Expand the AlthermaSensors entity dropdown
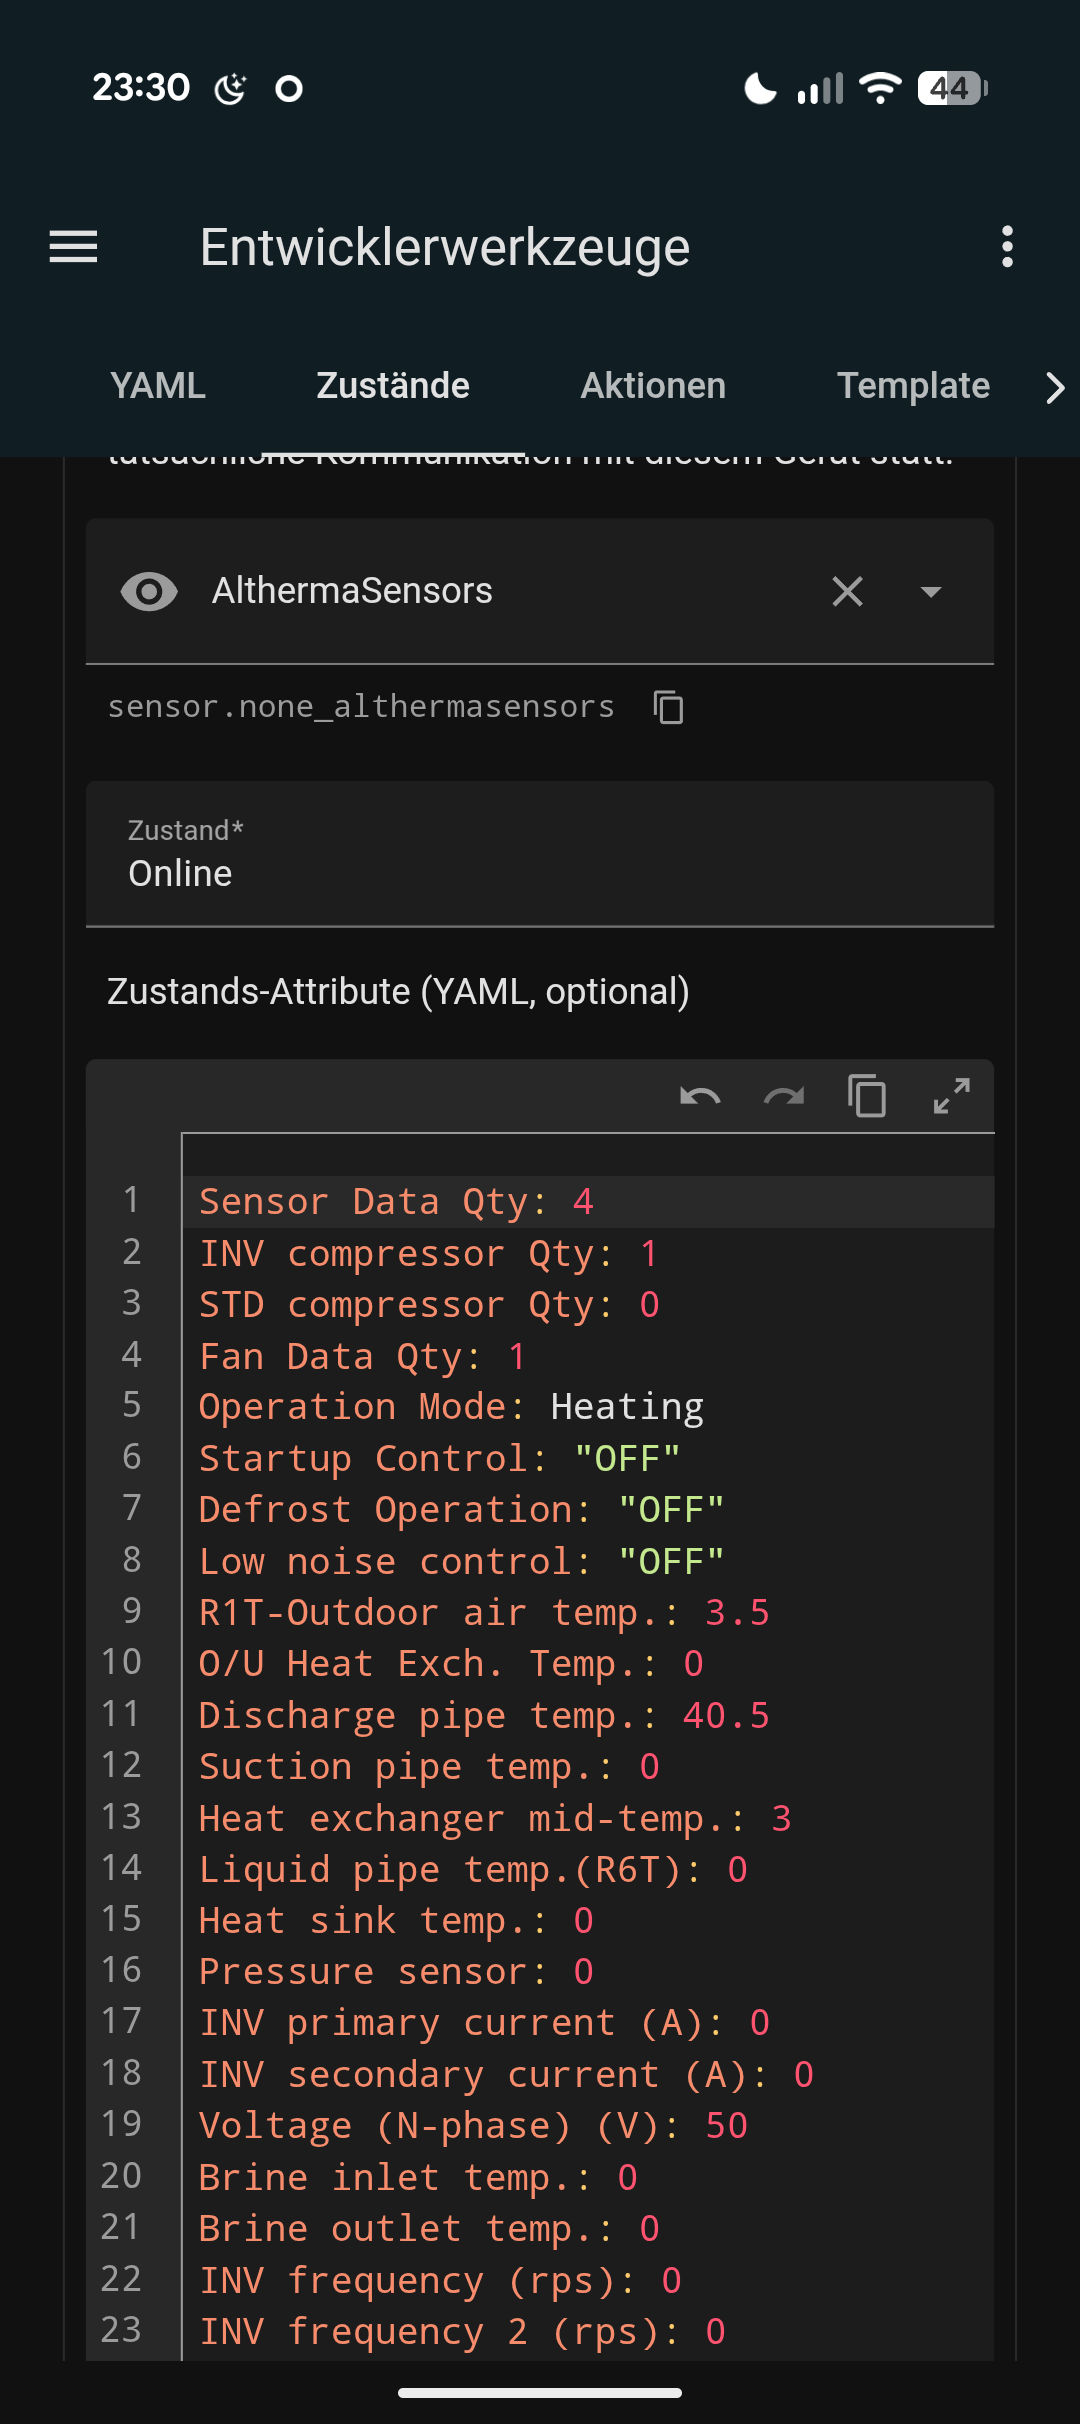The height and width of the screenshot is (2424, 1080). (x=931, y=591)
